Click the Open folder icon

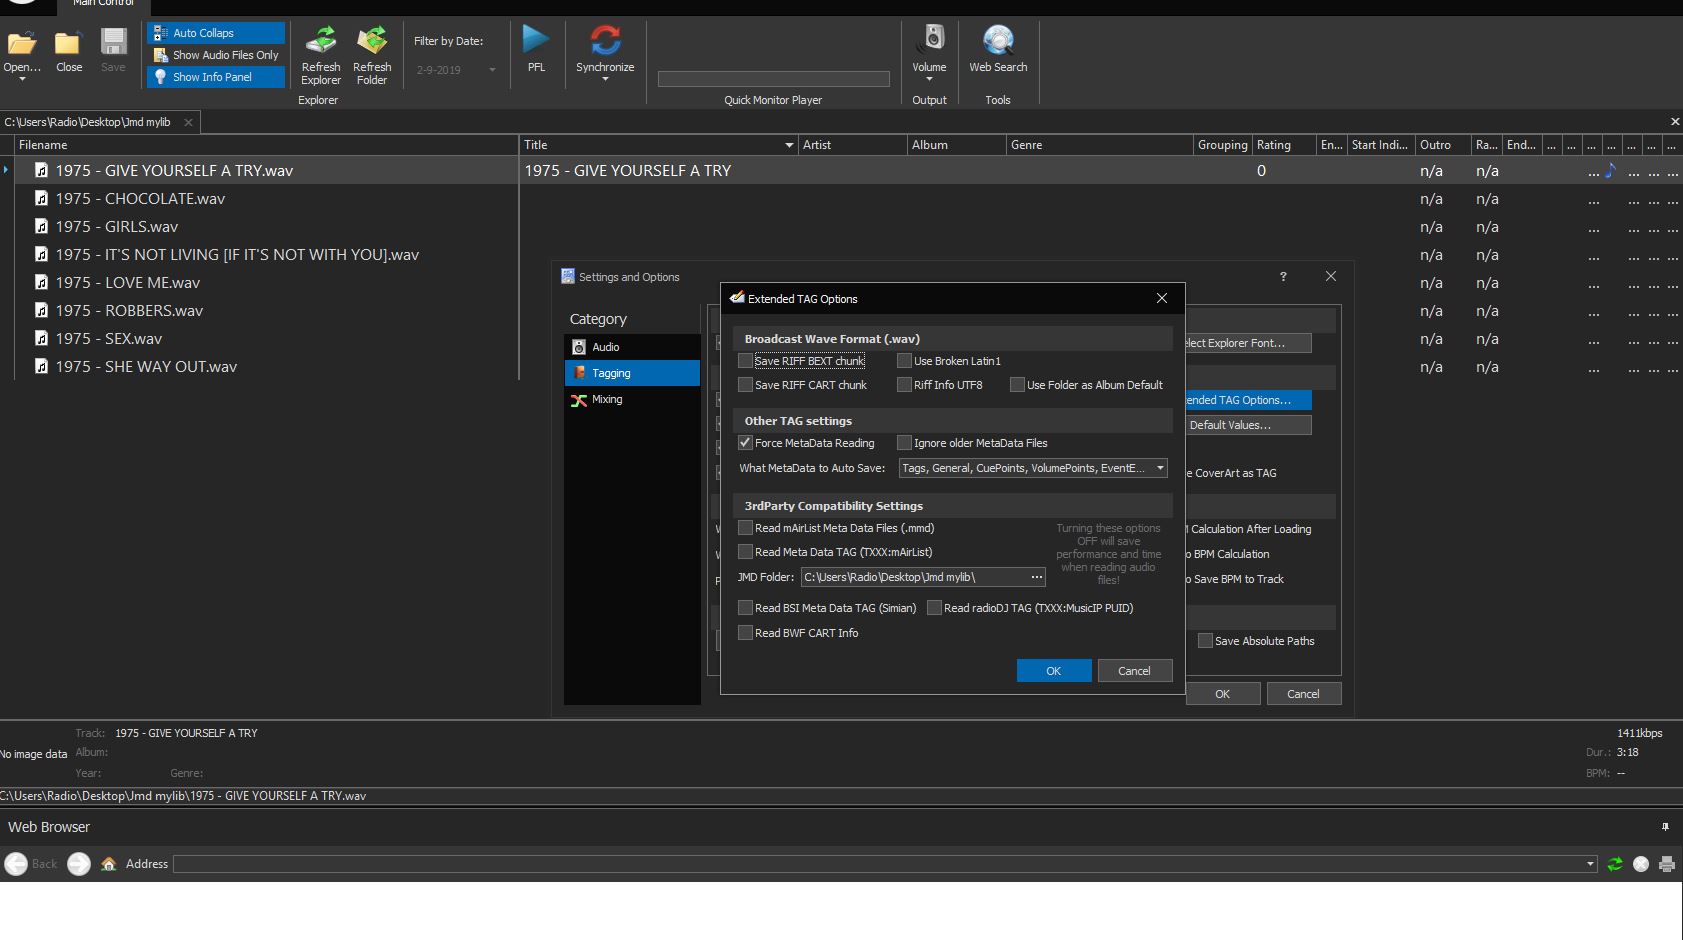[22, 43]
